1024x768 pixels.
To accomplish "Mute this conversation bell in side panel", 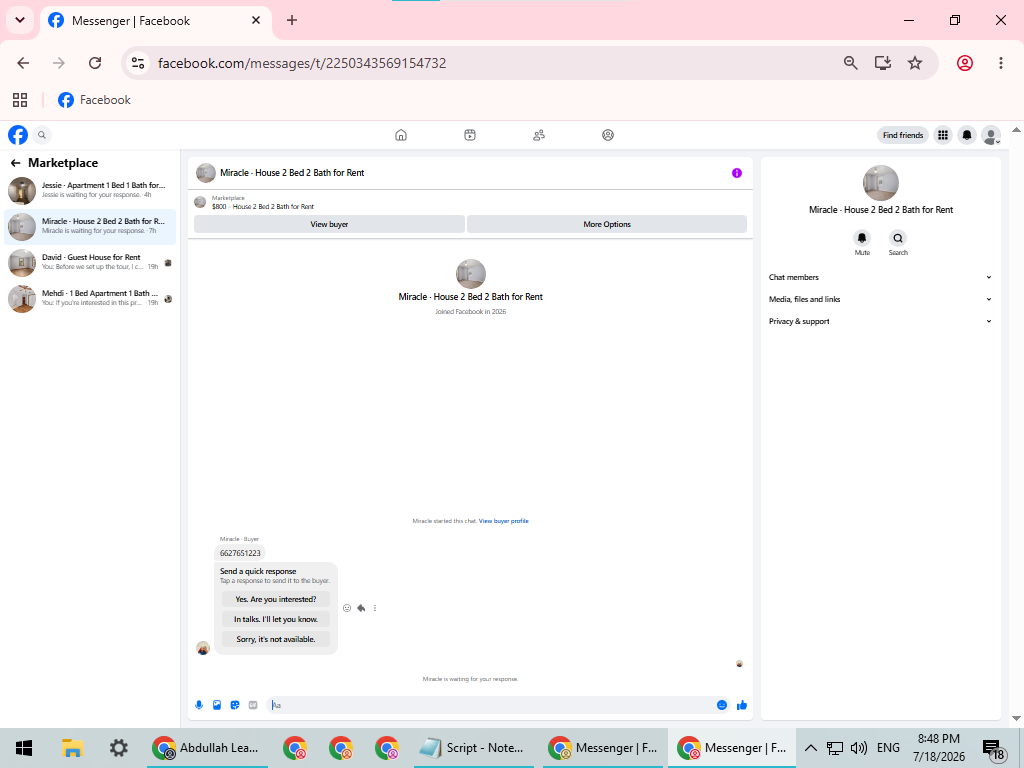I will [x=862, y=238].
